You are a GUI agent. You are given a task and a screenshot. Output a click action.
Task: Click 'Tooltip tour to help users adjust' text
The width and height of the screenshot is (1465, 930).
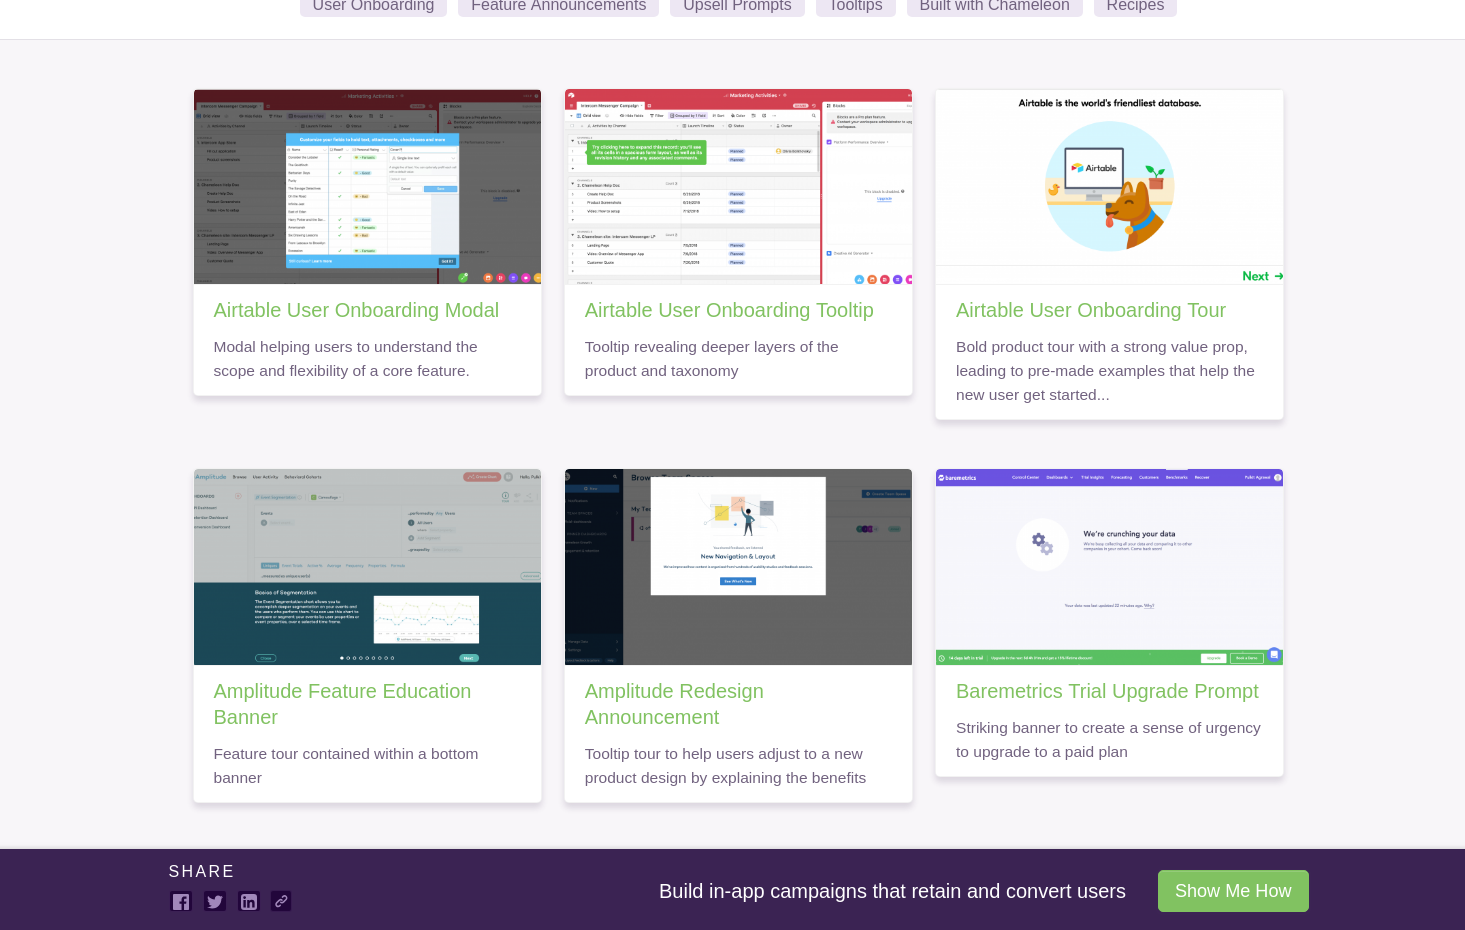725,766
